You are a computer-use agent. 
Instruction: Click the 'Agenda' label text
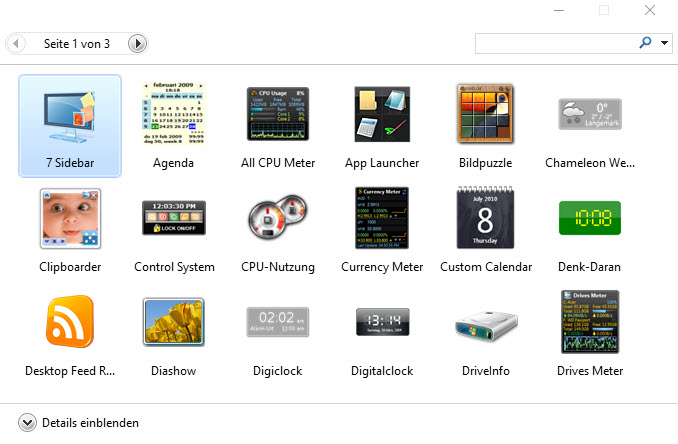(173, 163)
